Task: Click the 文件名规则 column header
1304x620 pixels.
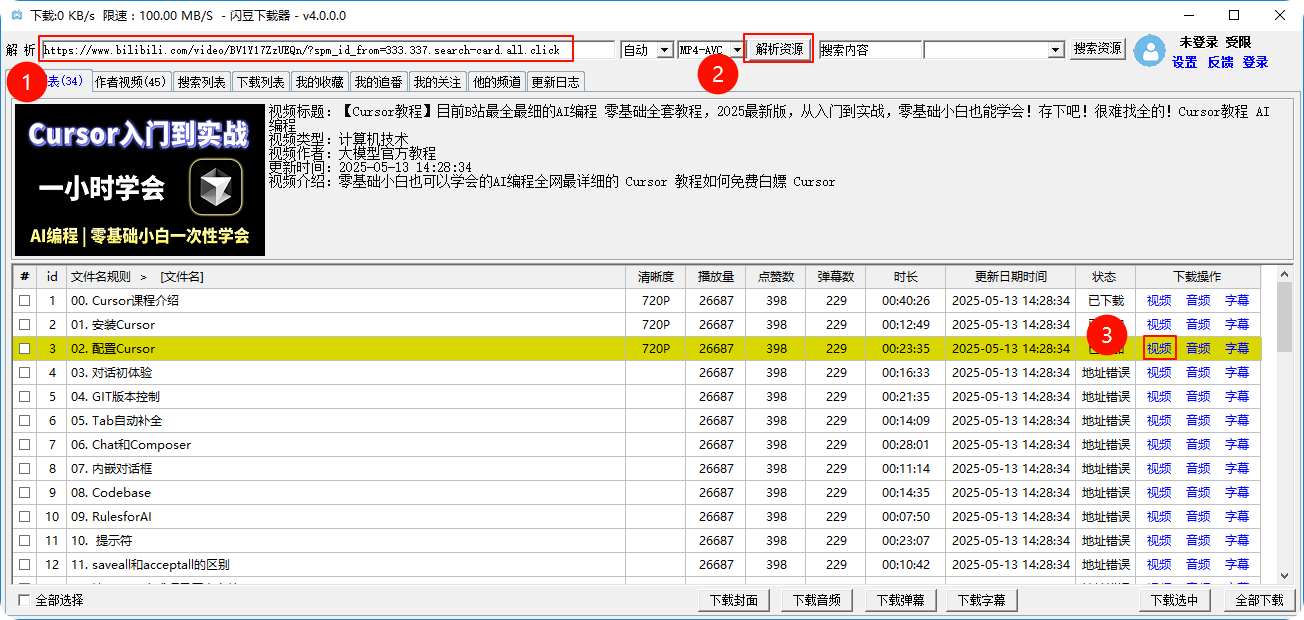Action: pos(346,277)
